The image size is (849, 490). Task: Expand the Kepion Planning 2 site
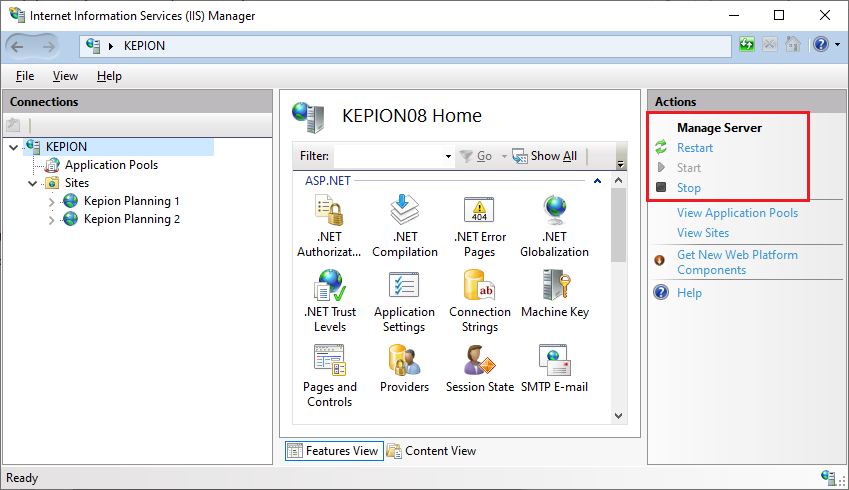point(51,220)
